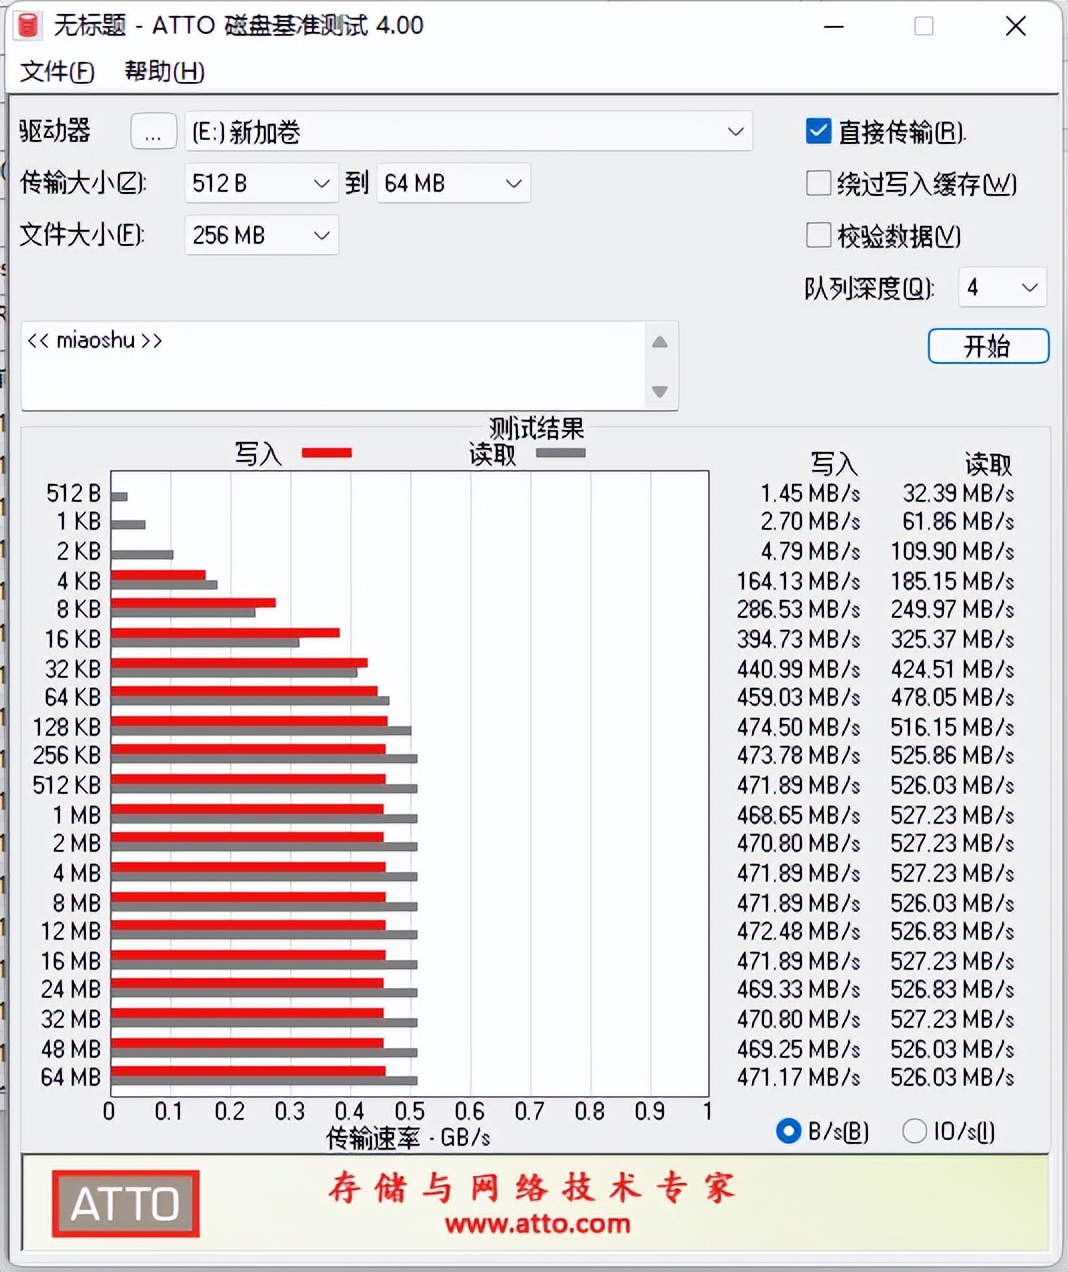
Task: Click the red 写入 legend swatch
Action: click(326, 453)
